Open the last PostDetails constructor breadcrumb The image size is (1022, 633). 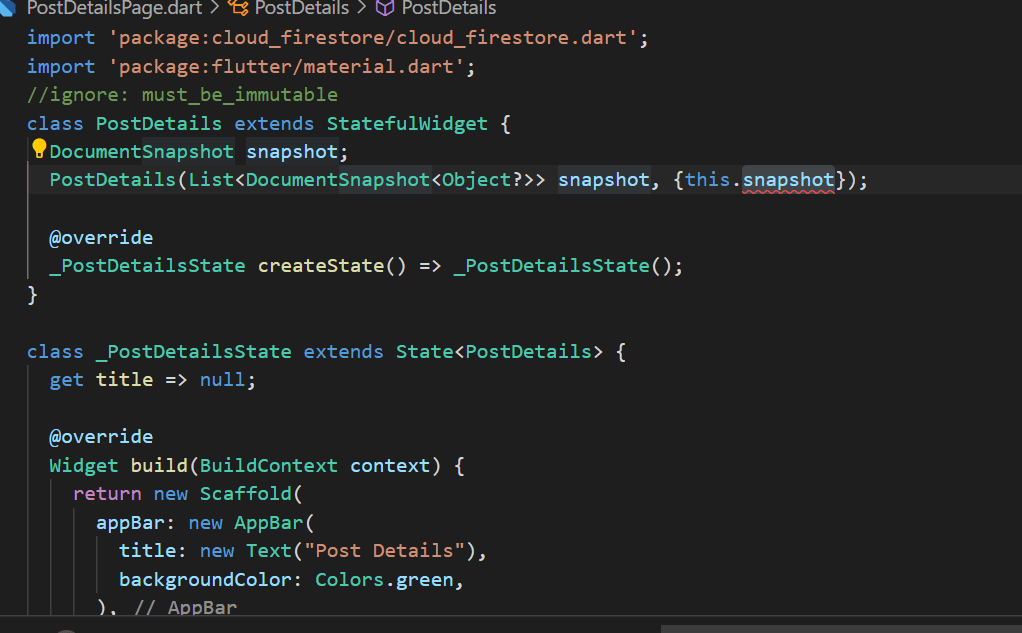[x=449, y=8]
